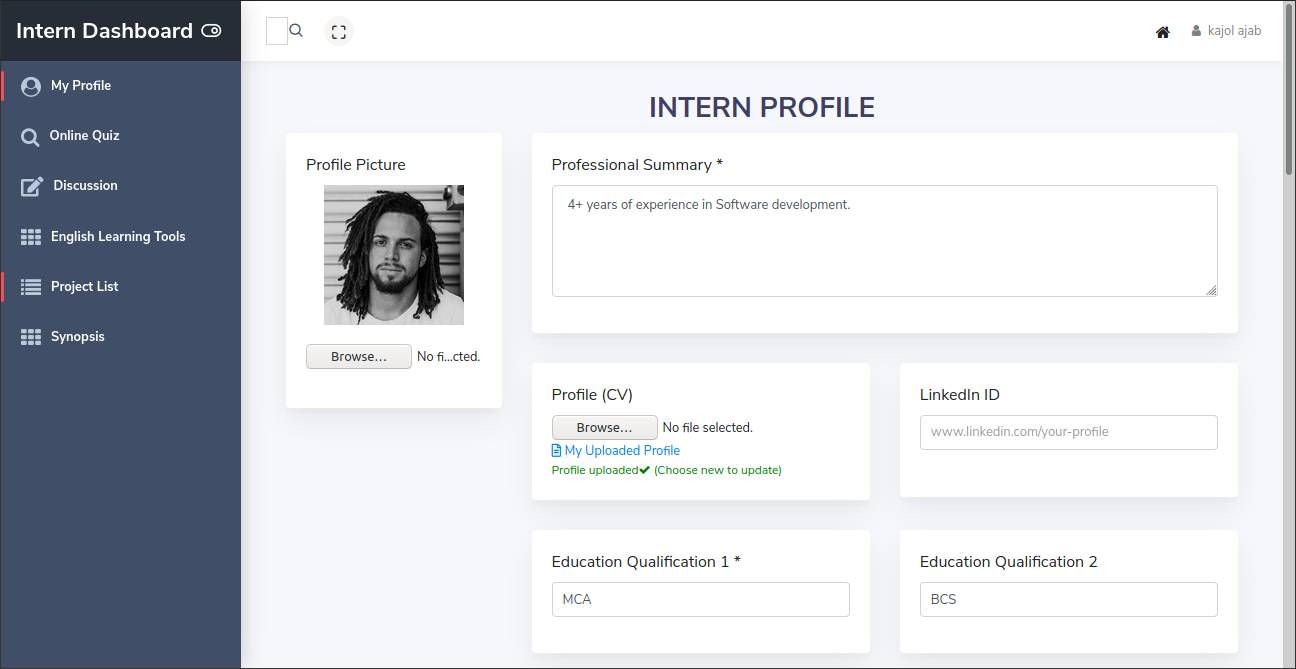Toggle the sidebar switch next to Intern Dashboard
The height and width of the screenshot is (669, 1296).
(x=211, y=31)
